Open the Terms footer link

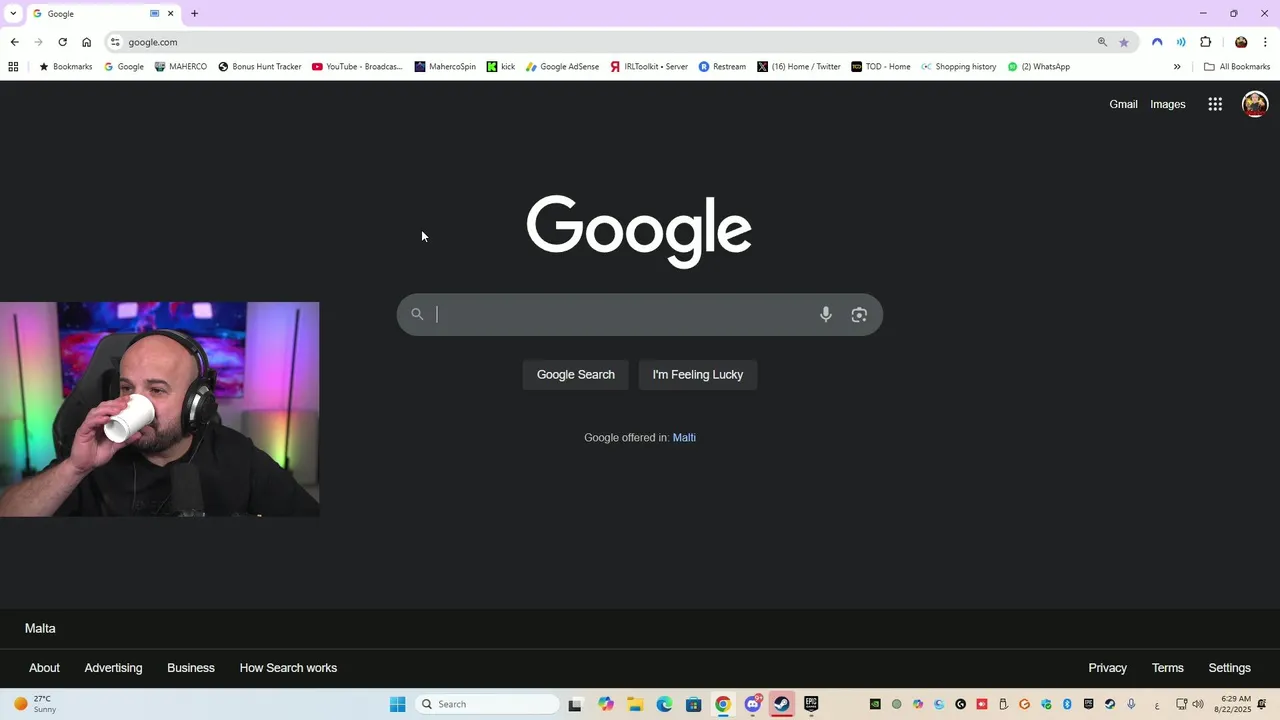[1167, 668]
